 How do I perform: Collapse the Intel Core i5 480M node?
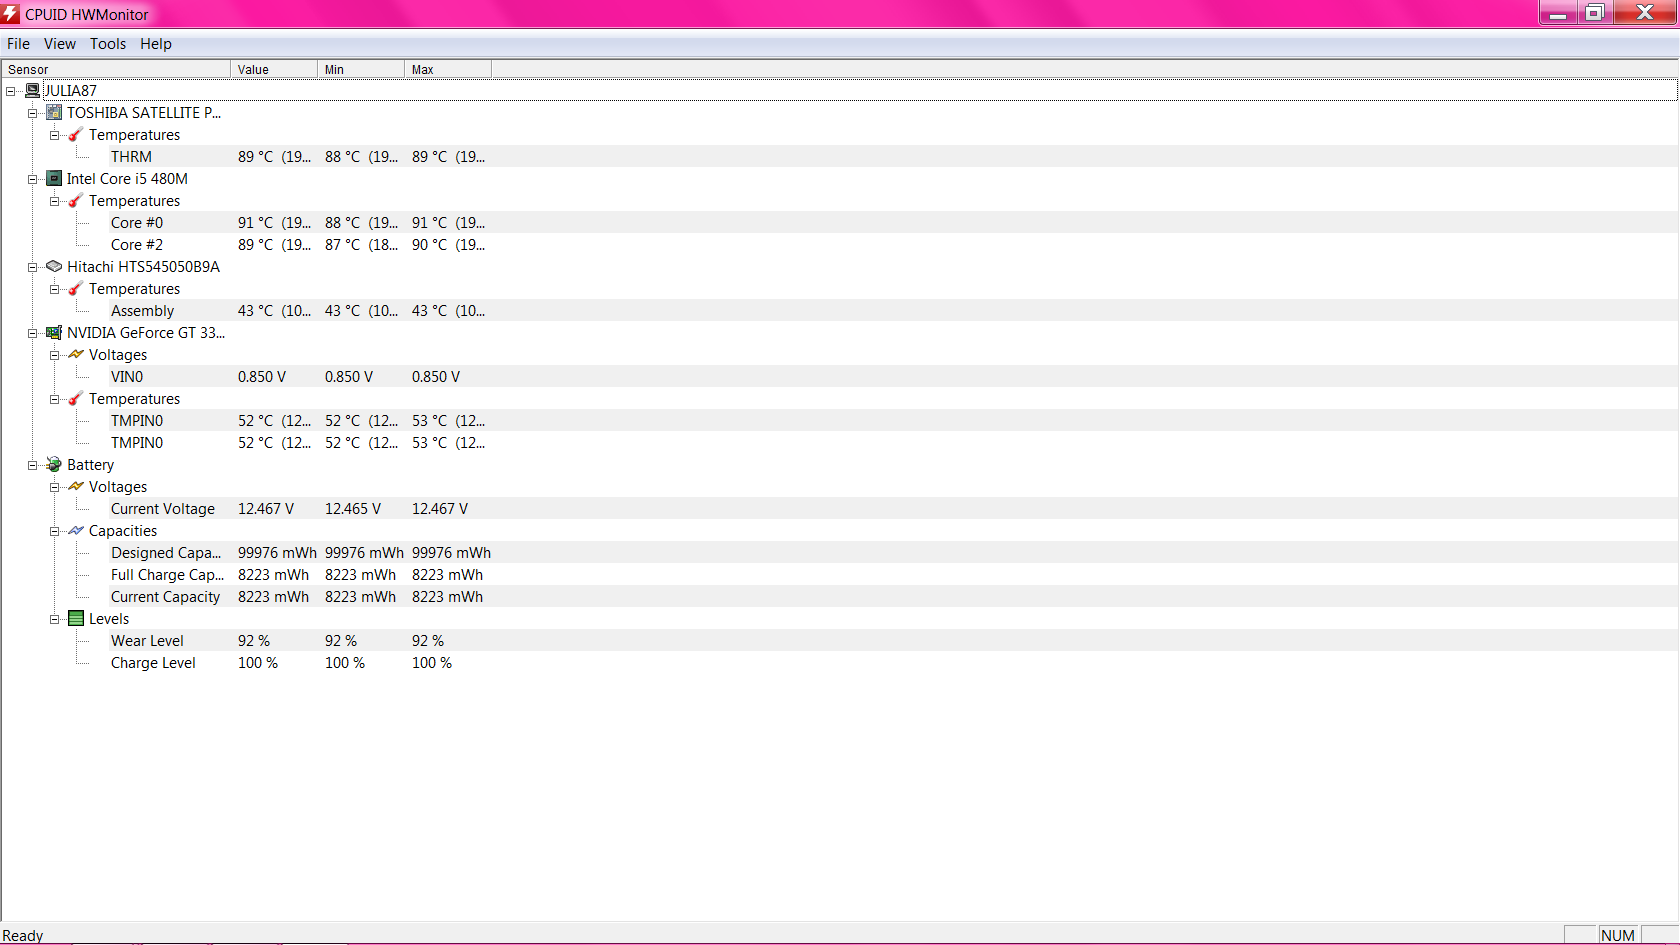coord(32,179)
